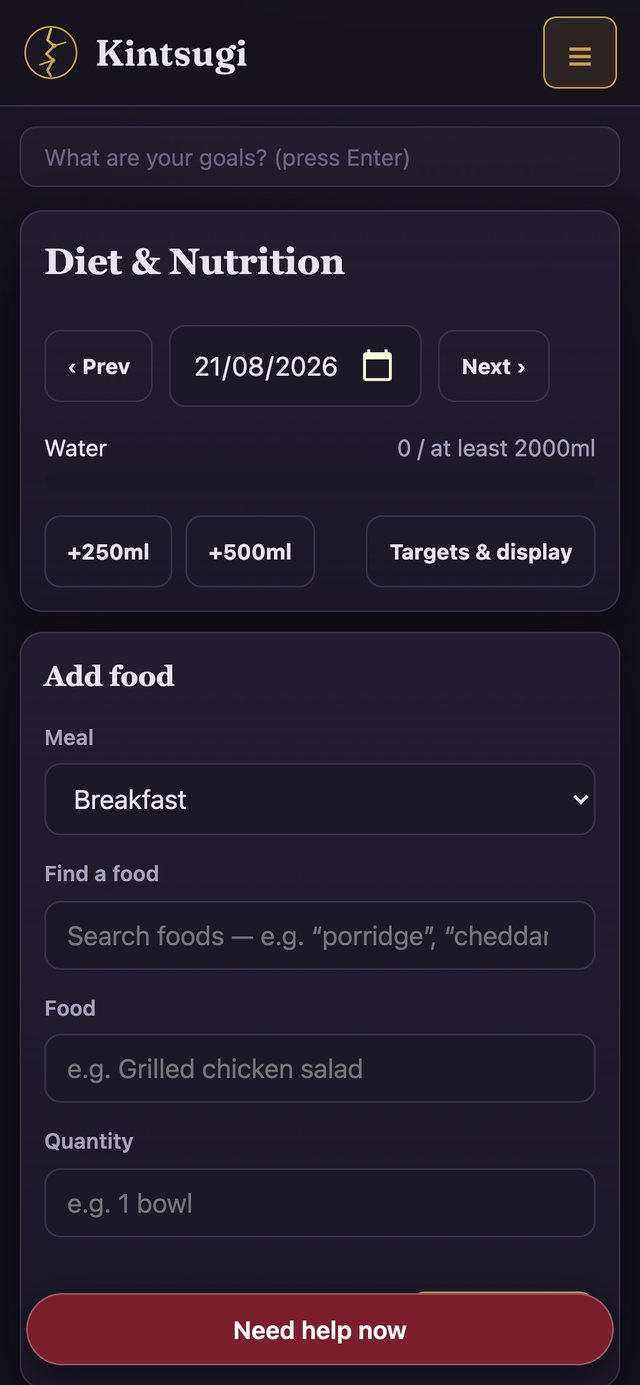Click the date field showing 21/08/2026
Image resolution: width=640 pixels, height=1385 pixels.
295,366
